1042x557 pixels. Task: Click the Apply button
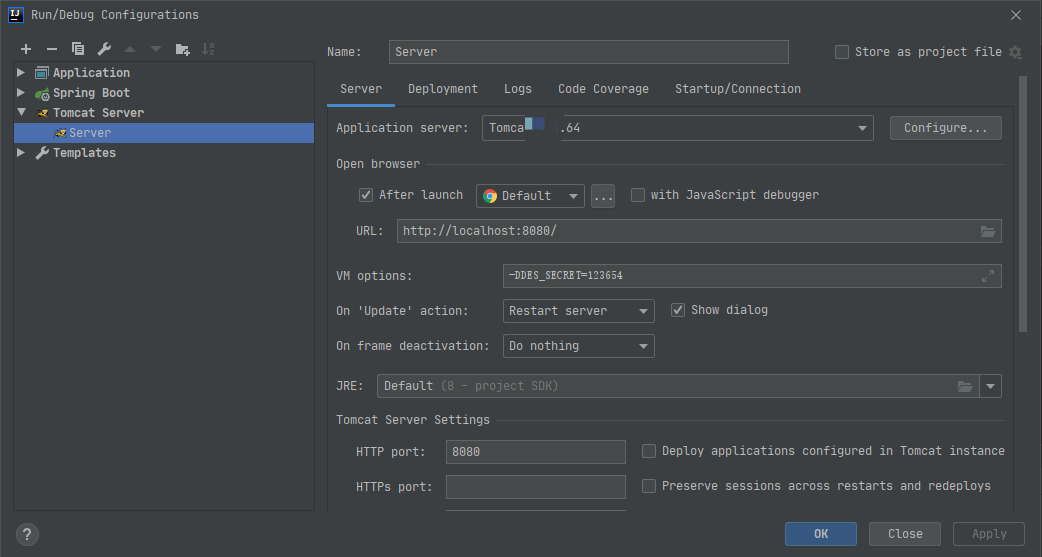[989, 534]
